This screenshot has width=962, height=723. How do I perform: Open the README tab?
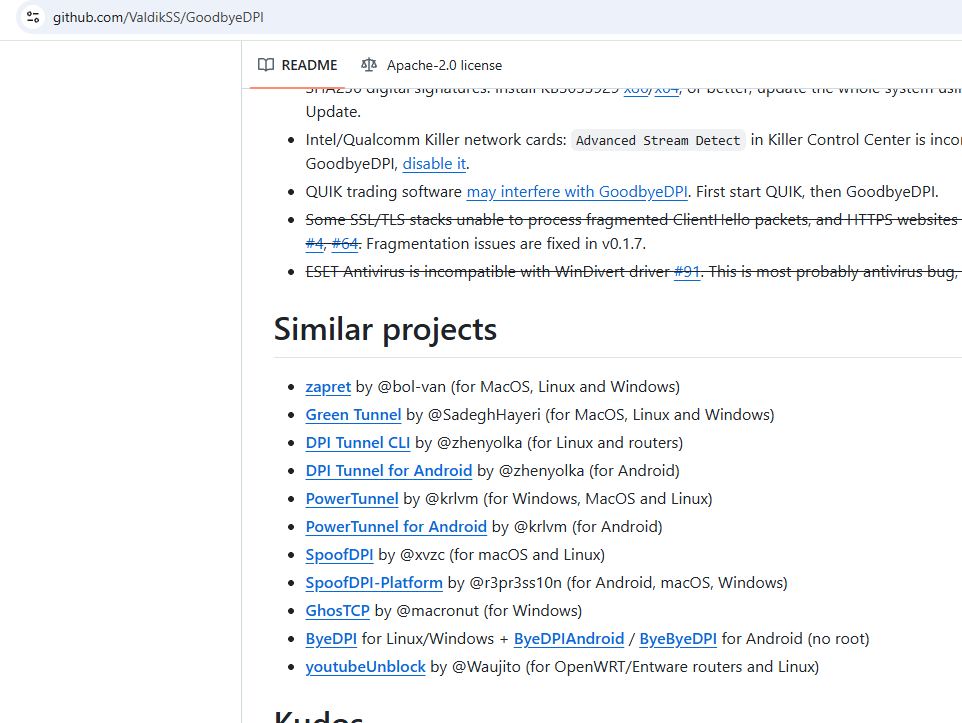[x=298, y=65]
